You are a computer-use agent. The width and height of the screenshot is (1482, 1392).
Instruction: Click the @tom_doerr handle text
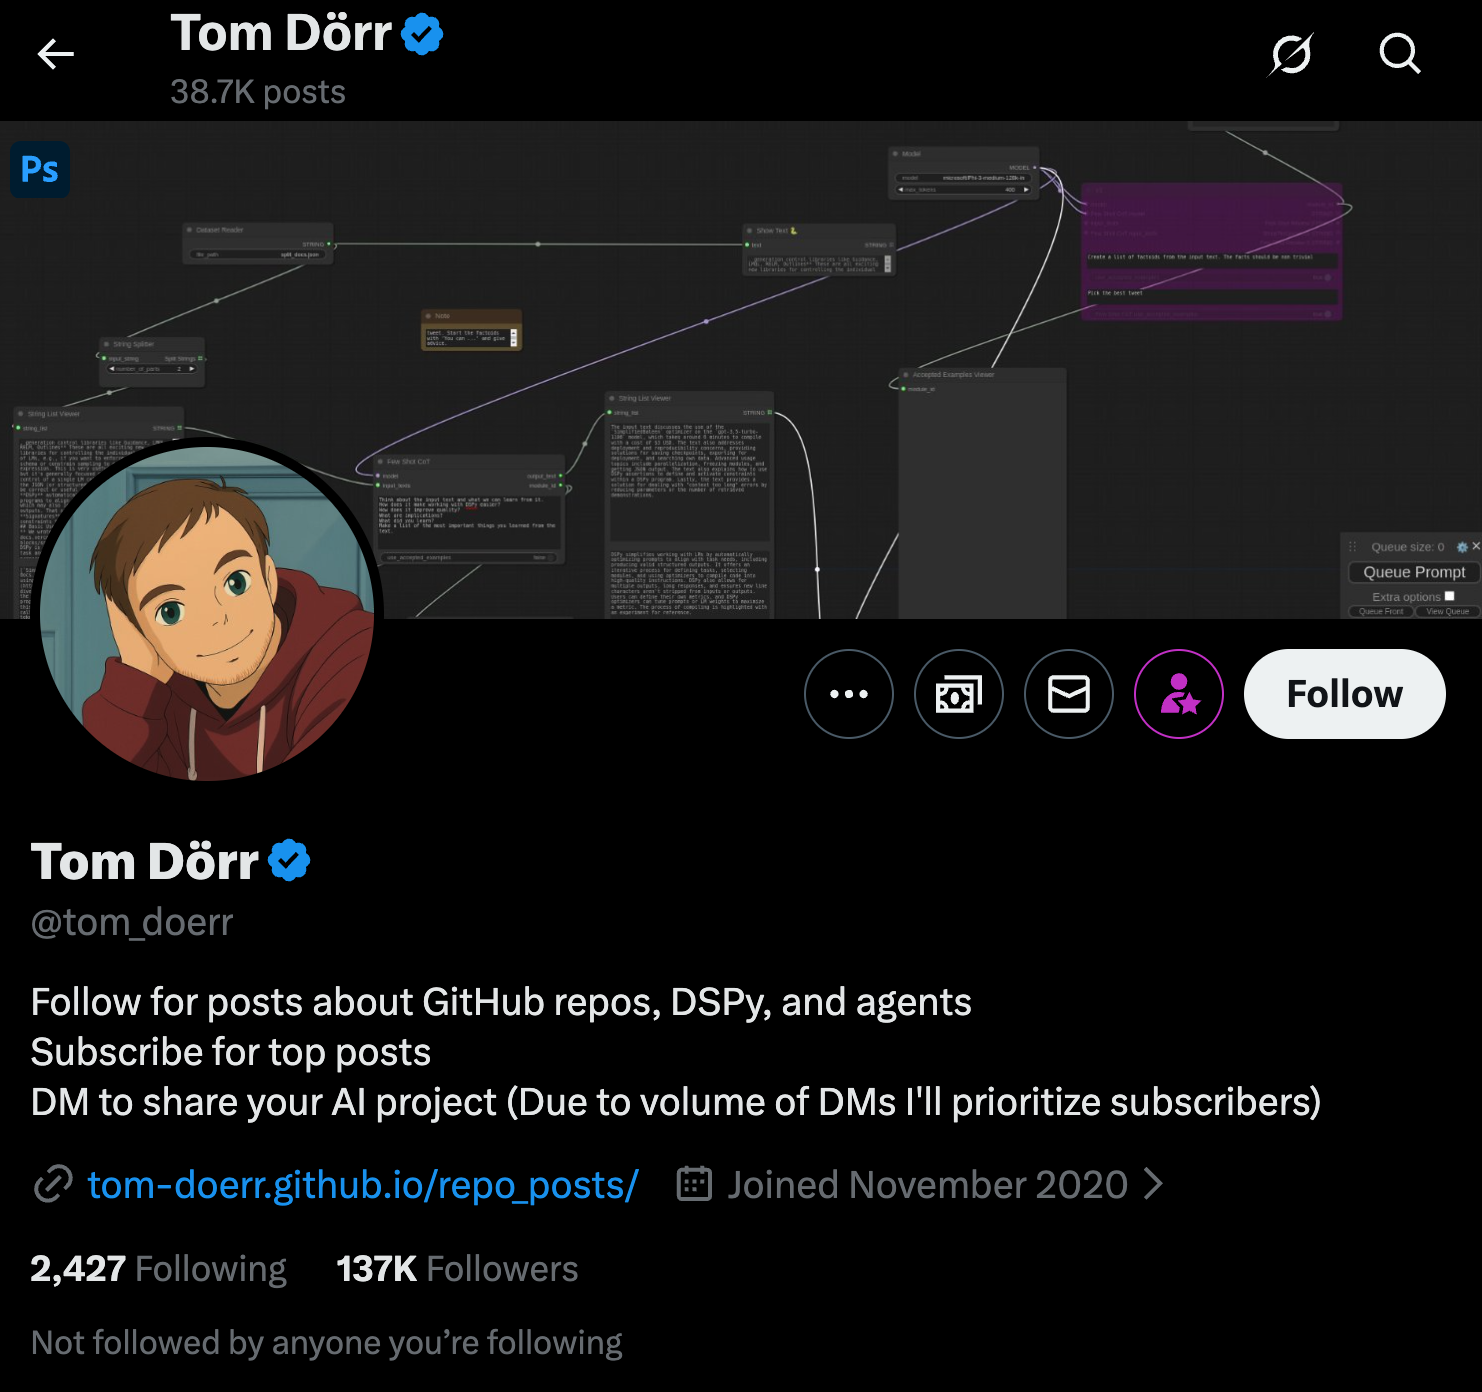coord(132,922)
